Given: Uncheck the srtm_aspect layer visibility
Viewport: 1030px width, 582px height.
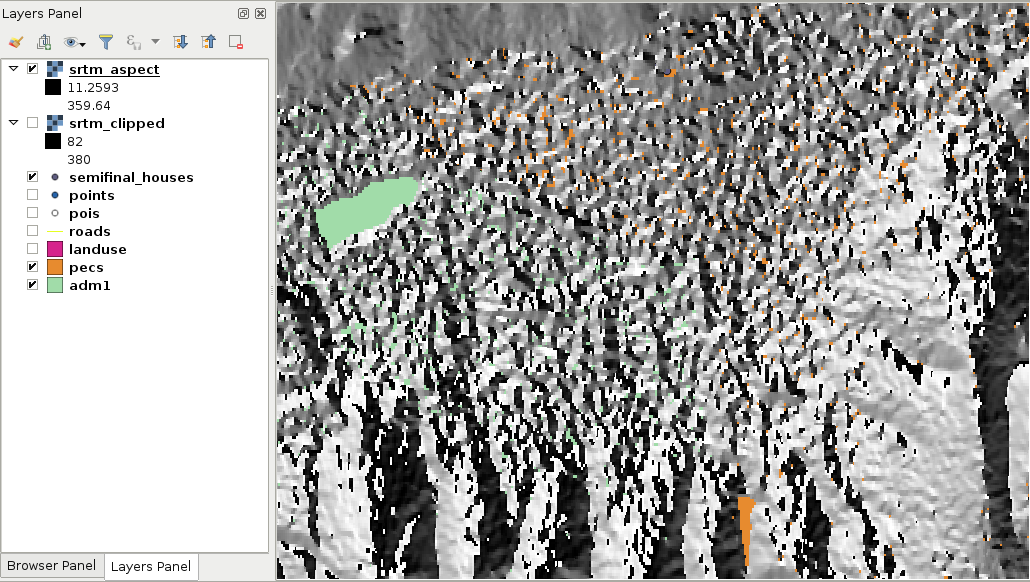Looking at the screenshot, I should pyautogui.click(x=32, y=68).
